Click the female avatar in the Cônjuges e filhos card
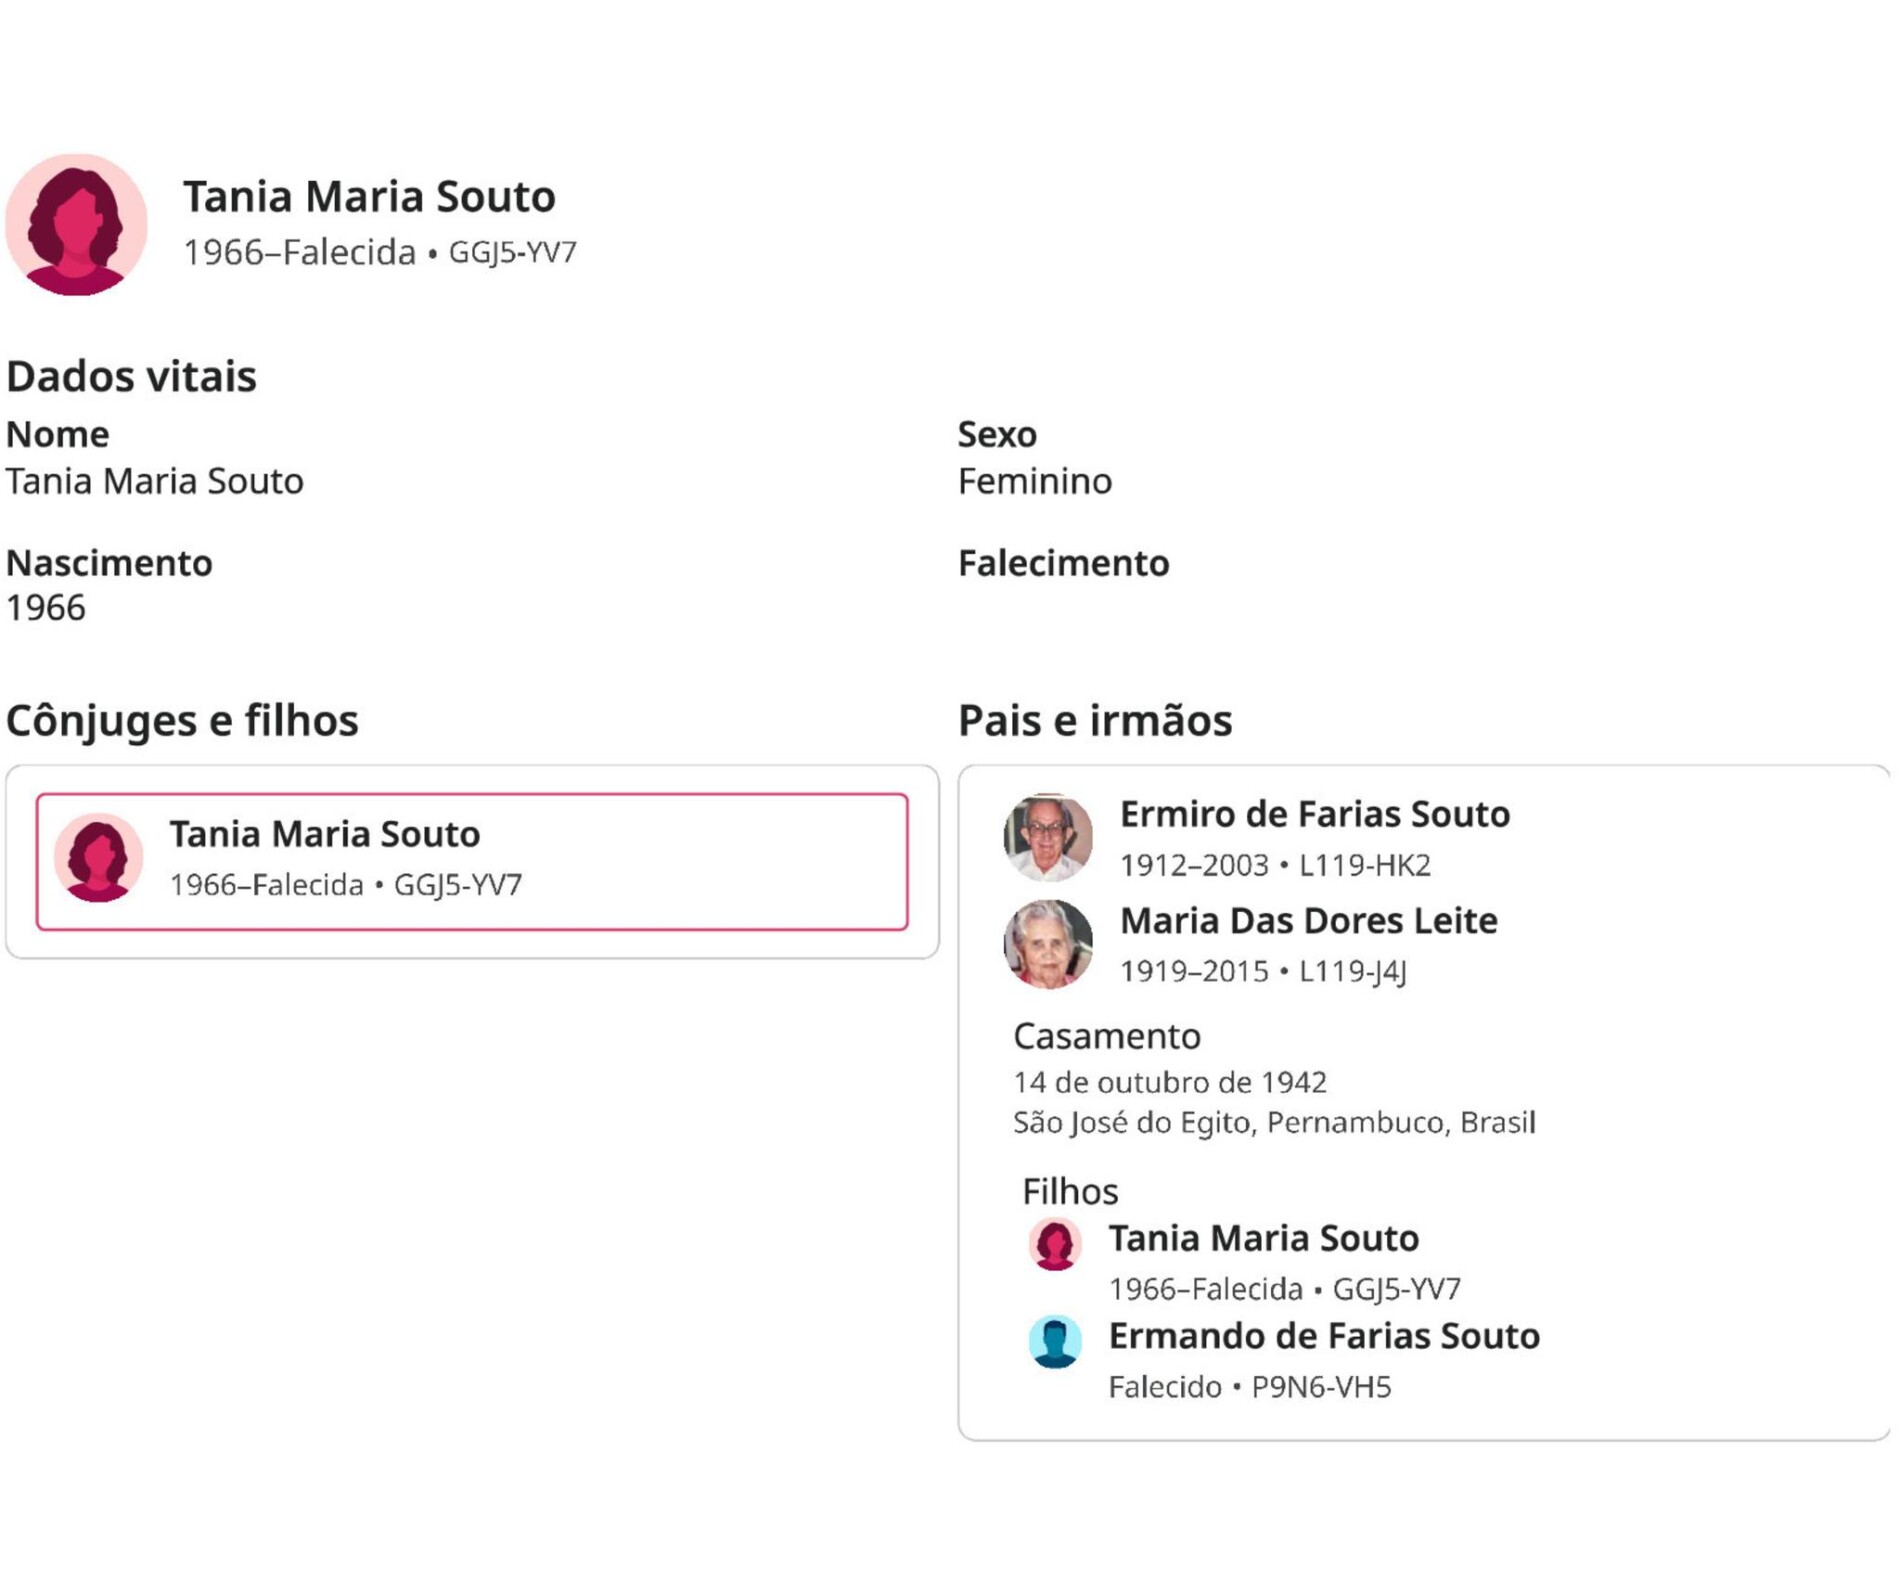1900x1593 pixels. click(x=98, y=858)
